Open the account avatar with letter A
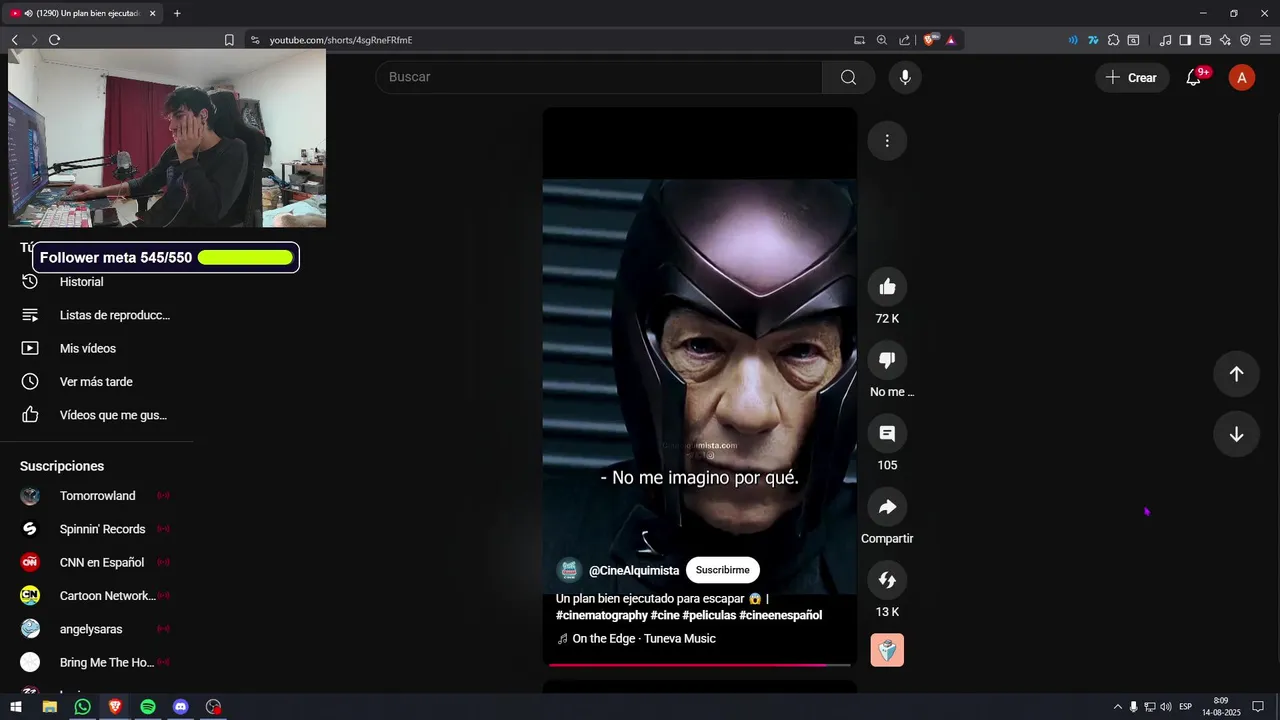Viewport: 1280px width, 720px height. point(1241,77)
